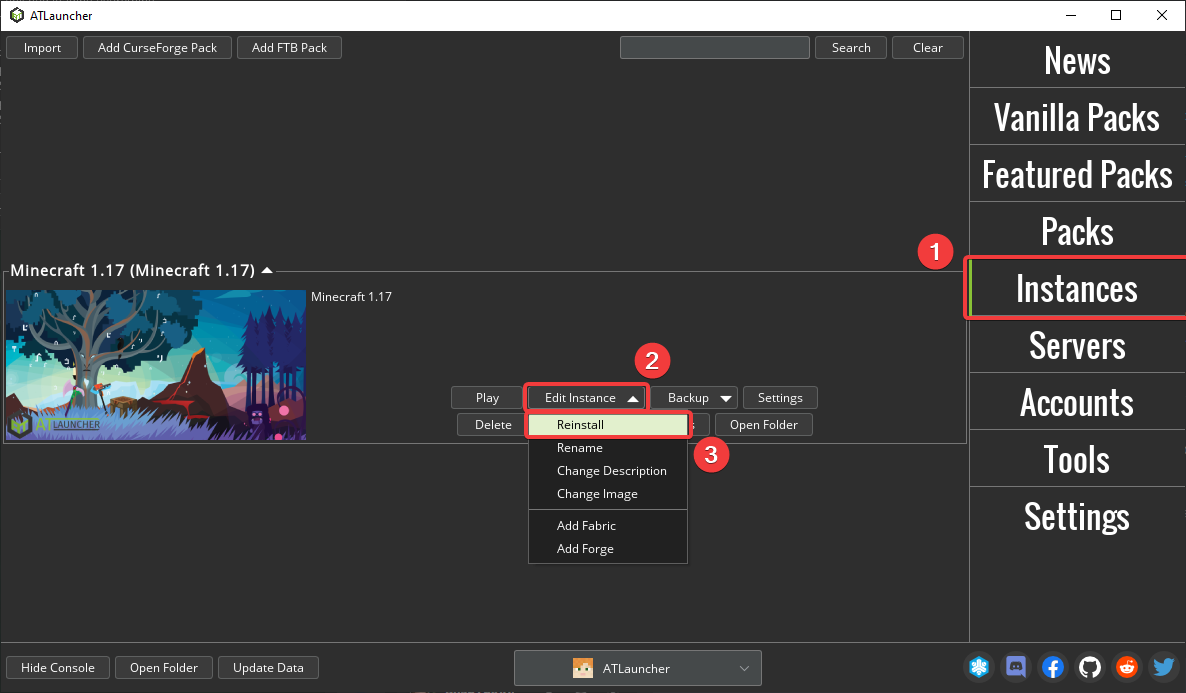Collapse the Minecraft 1.17 instance header arrow
This screenshot has height=693, width=1186.
pos(267,270)
